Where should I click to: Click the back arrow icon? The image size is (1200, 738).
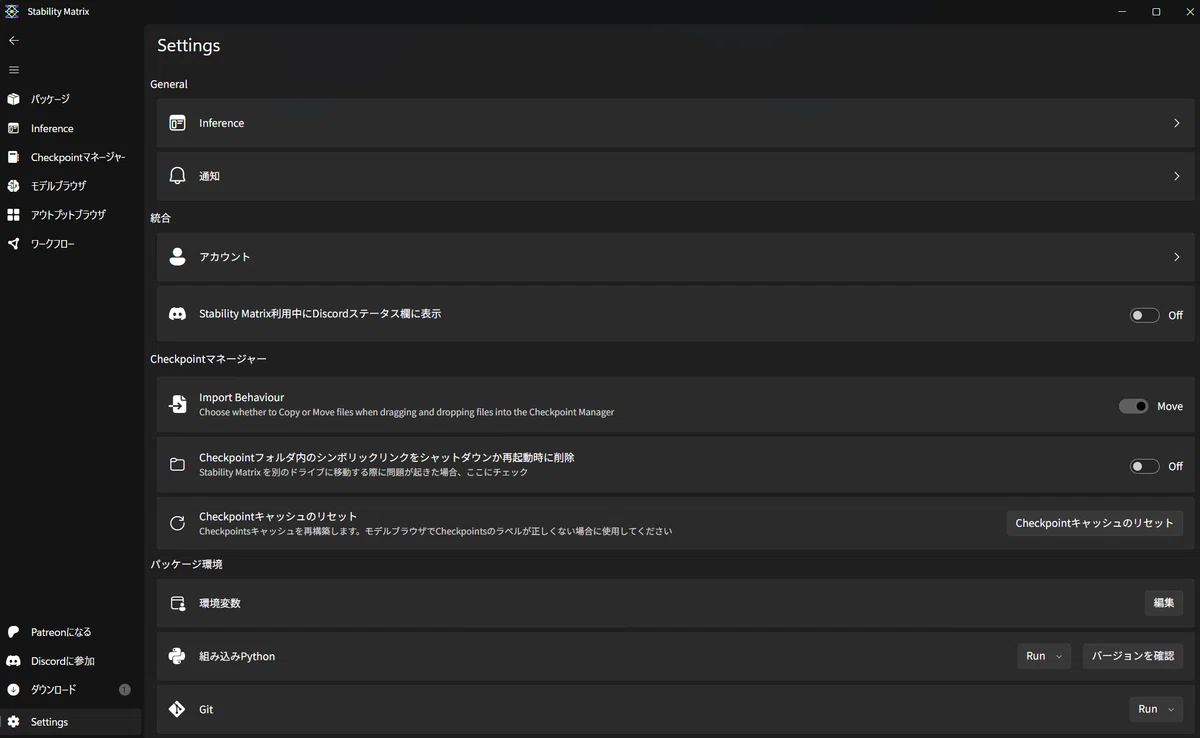pos(13,41)
